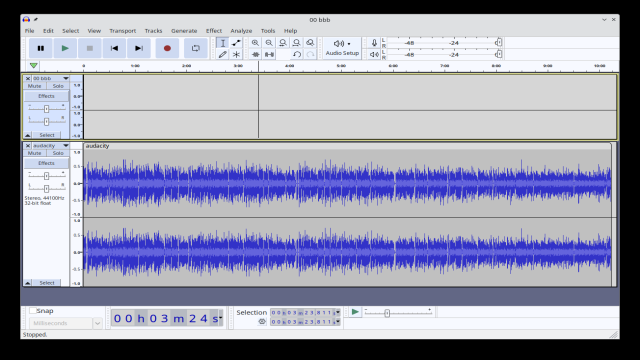Adjust gain slider on 'audacity' track

click(47, 176)
